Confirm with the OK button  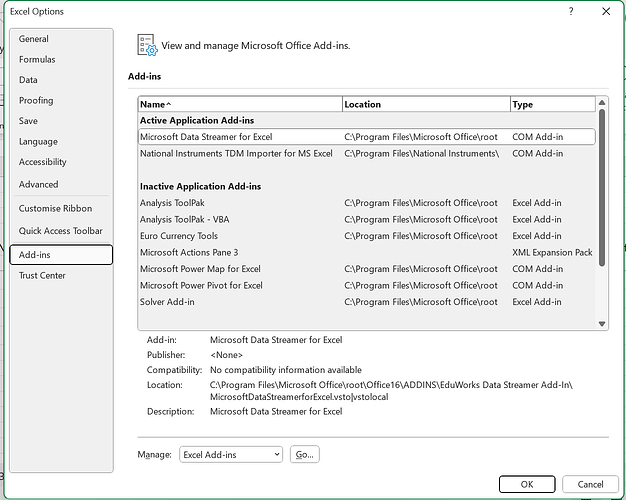[527, 484]
